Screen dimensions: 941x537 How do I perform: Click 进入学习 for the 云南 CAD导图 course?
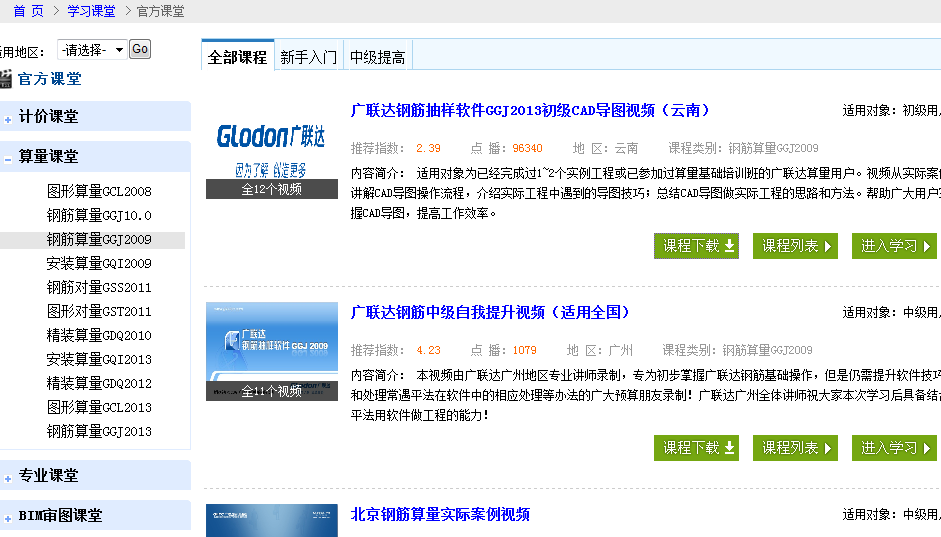pos(894,246)
